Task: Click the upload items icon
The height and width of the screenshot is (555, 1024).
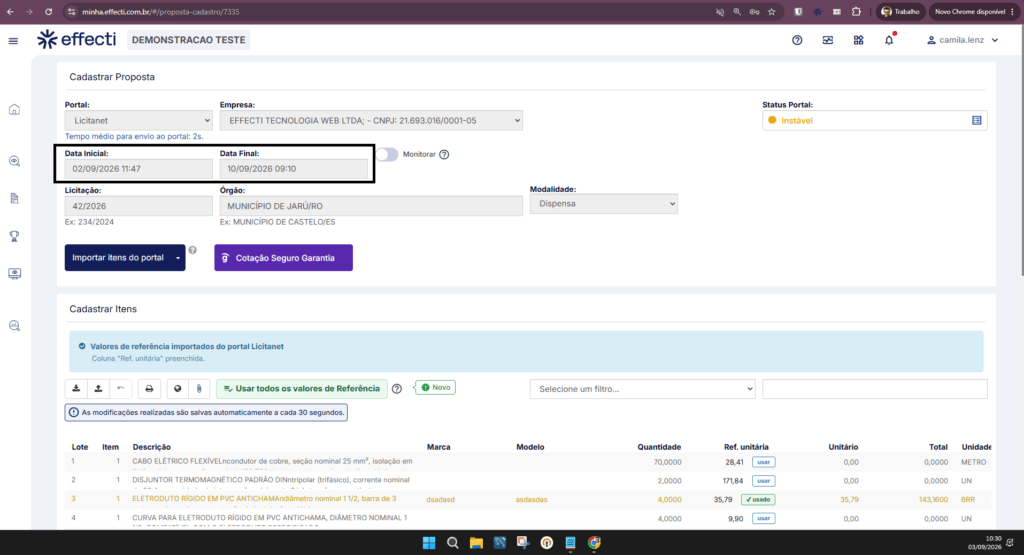Action: click(98, 388)
